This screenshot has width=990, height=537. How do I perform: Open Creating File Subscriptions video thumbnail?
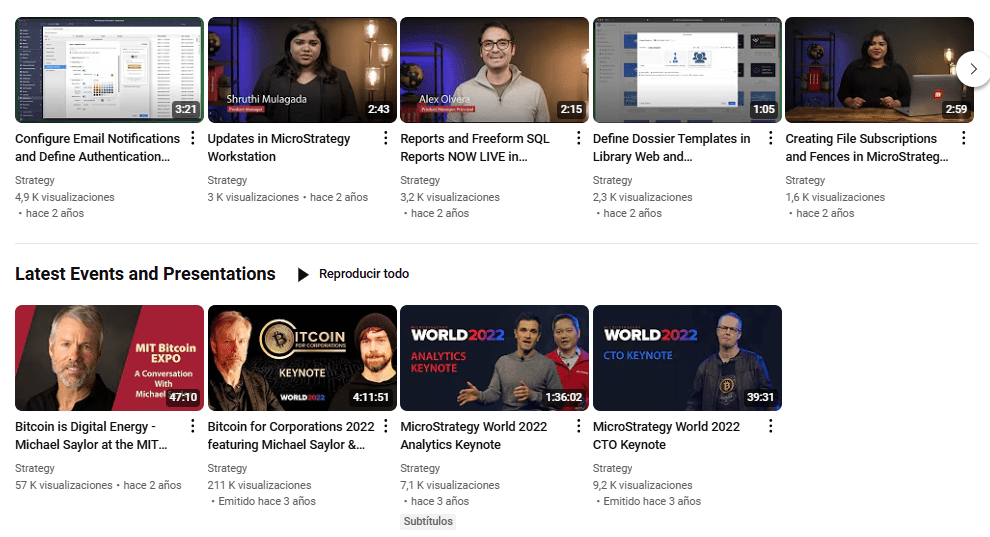click(x=880, y=69)
